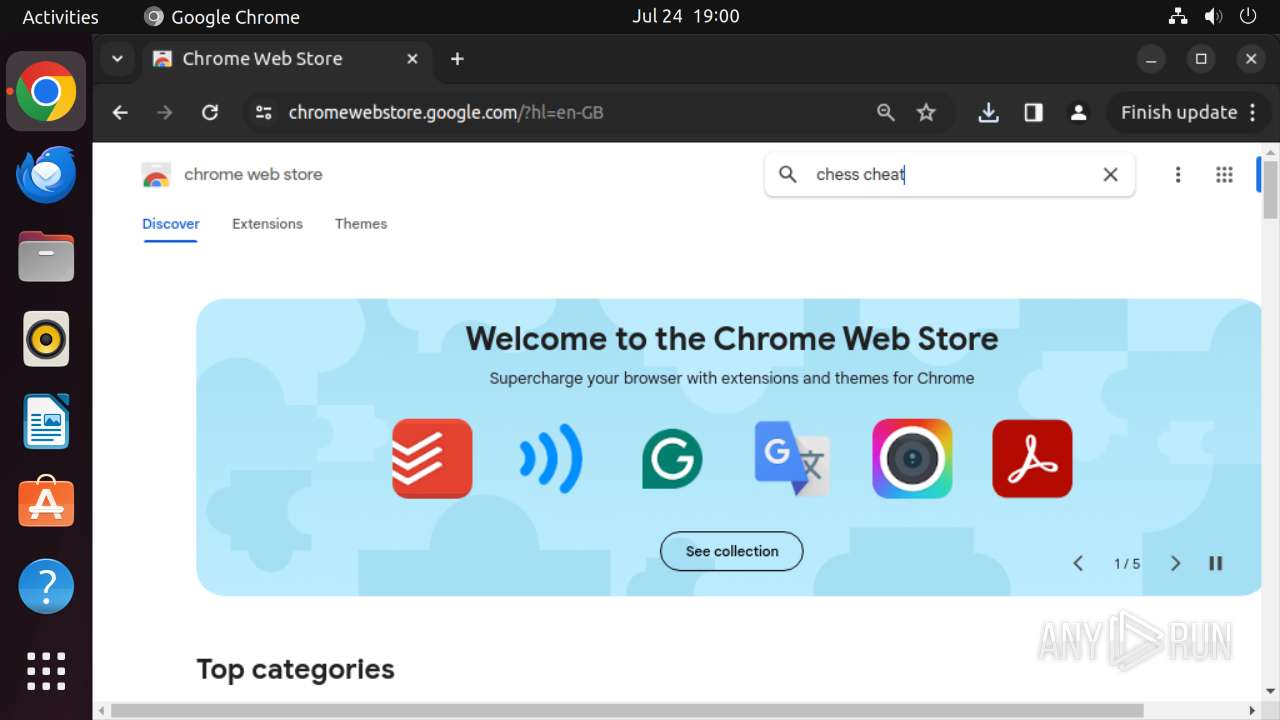Click the chrome web store logo
Viewport: 1280px width, 720px height.
[232, 174]
